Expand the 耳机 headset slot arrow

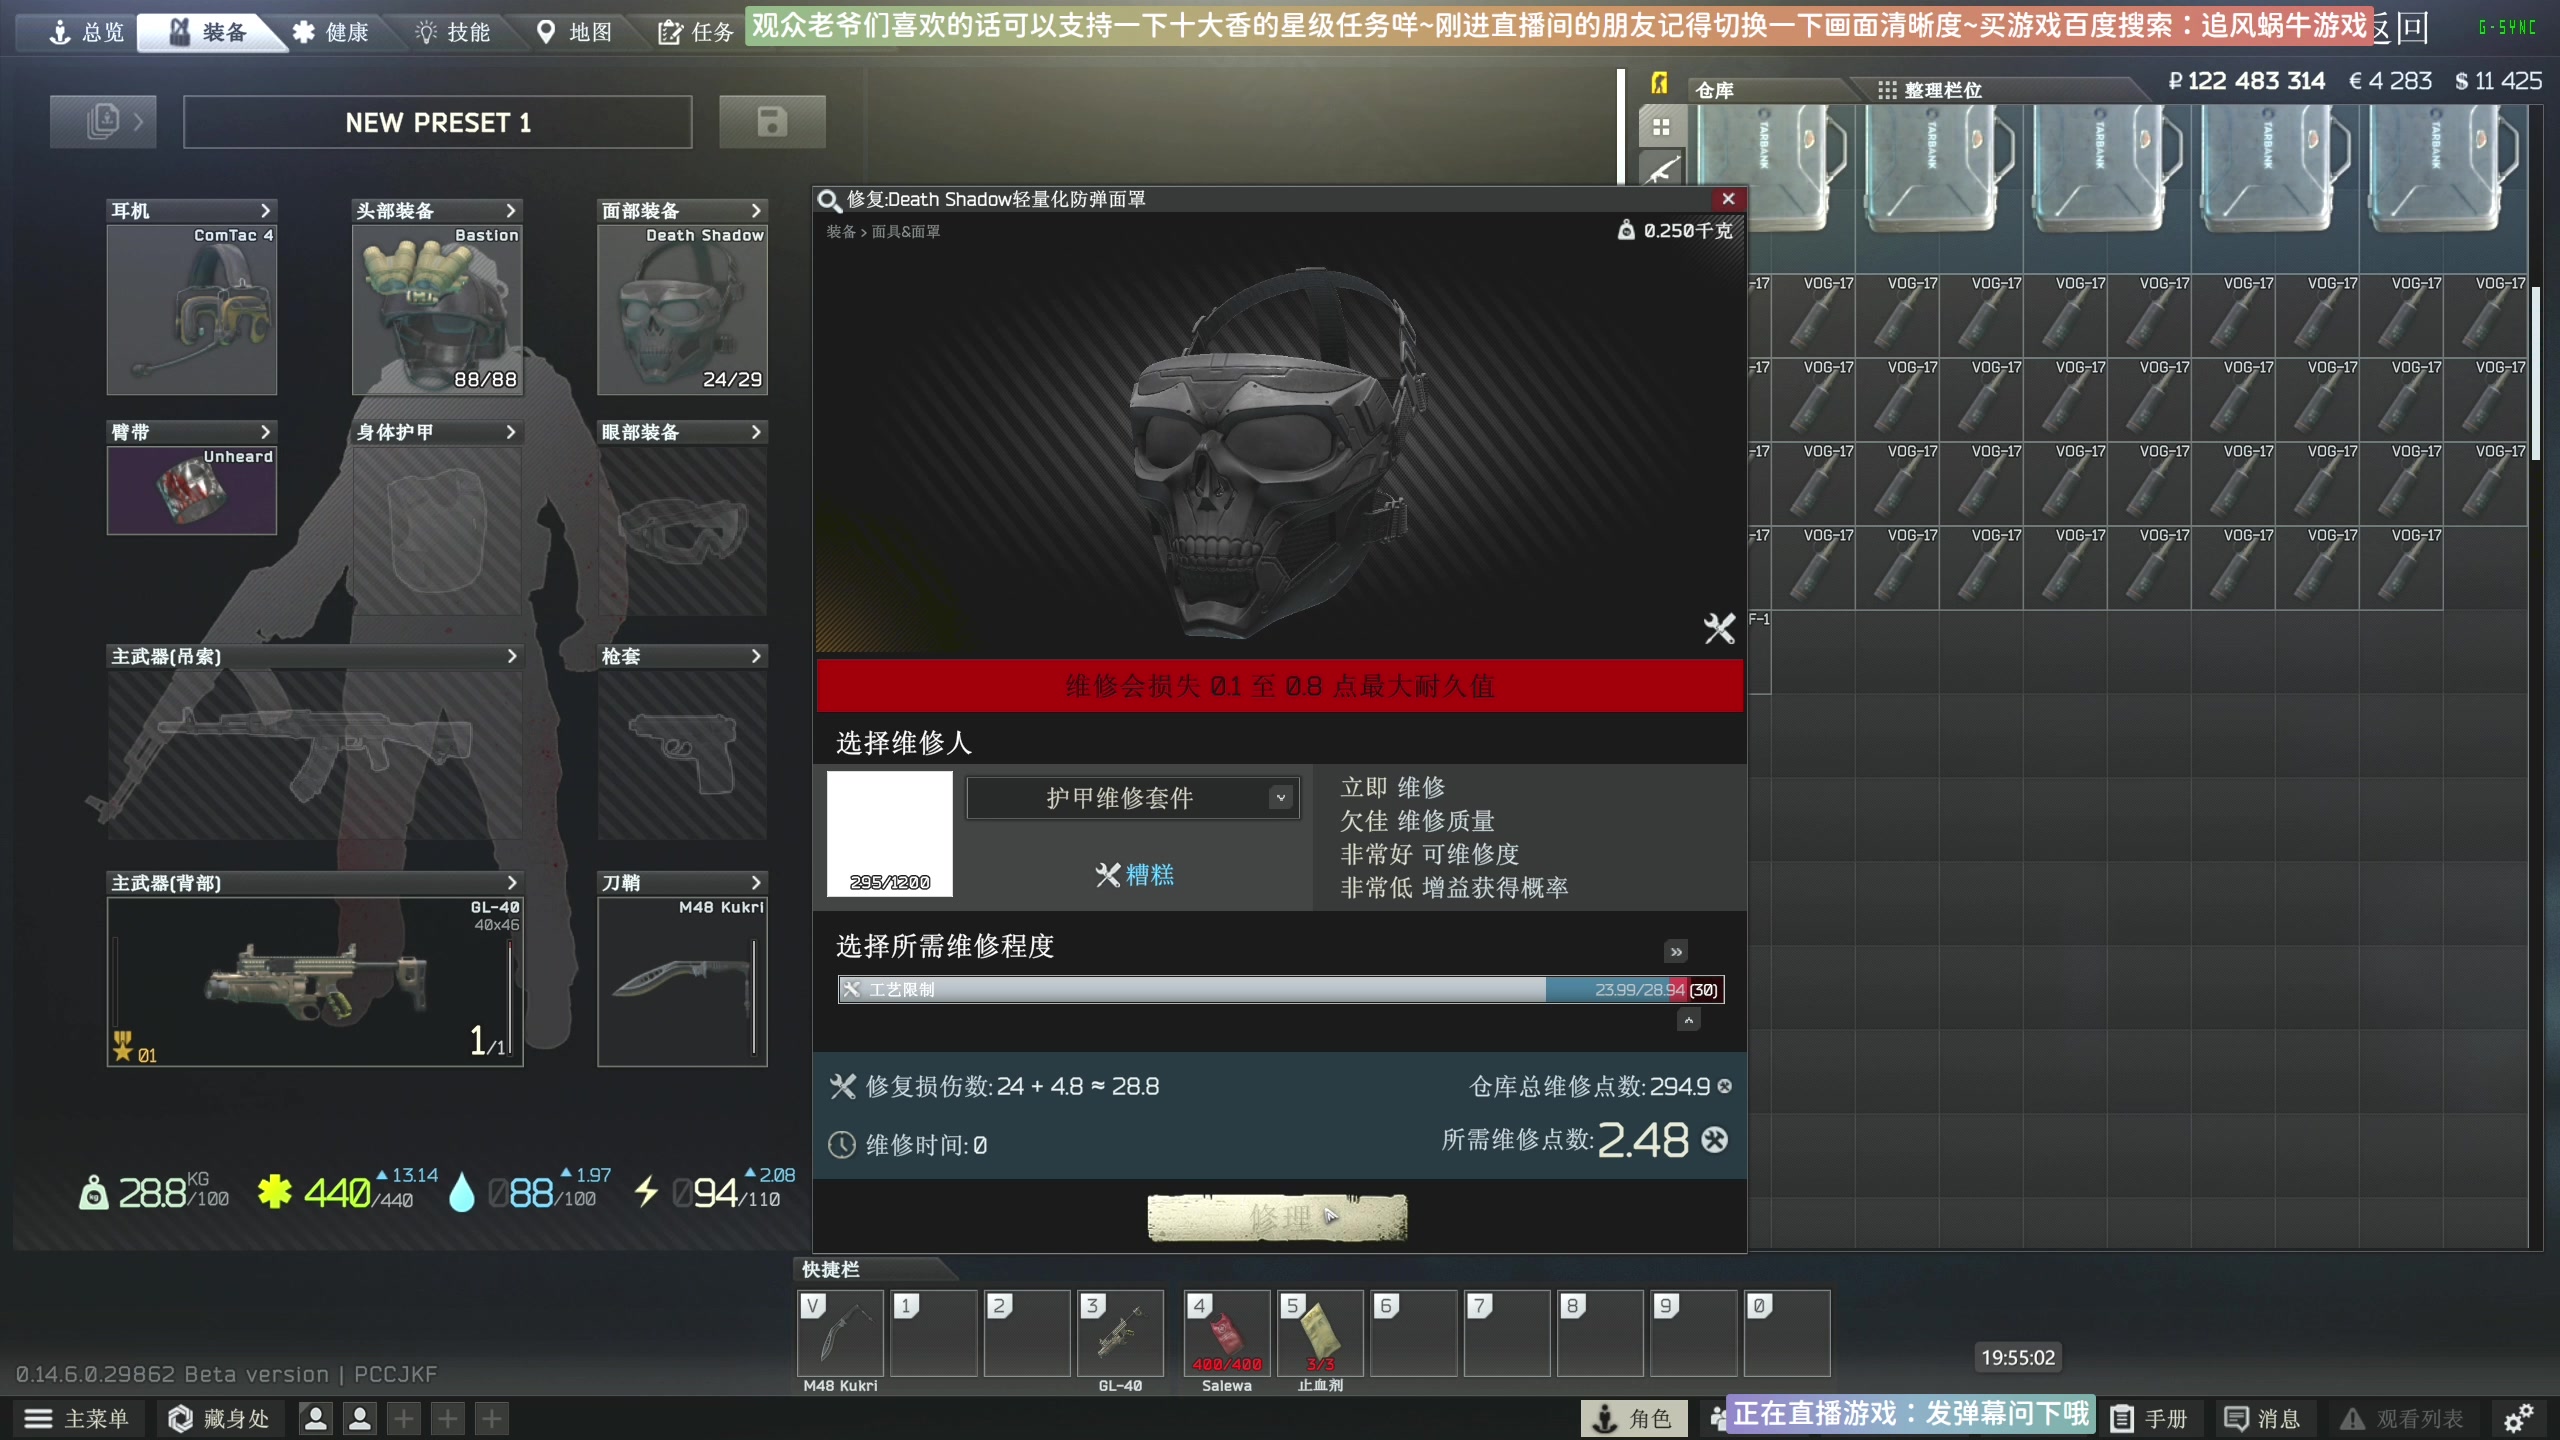[x=265, y=210]
